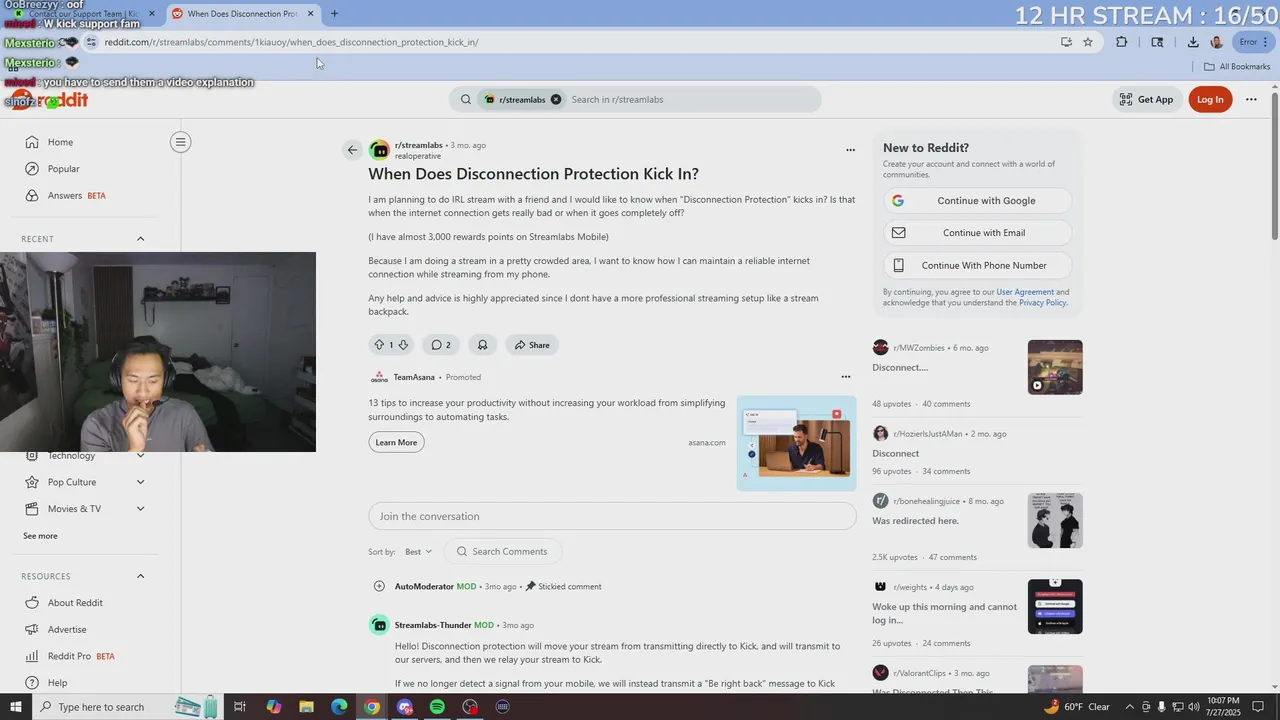The height and width of the screenshot is (720, 1280).
Task: Open Help in the sidebar
Action: [x=57, y=683]
